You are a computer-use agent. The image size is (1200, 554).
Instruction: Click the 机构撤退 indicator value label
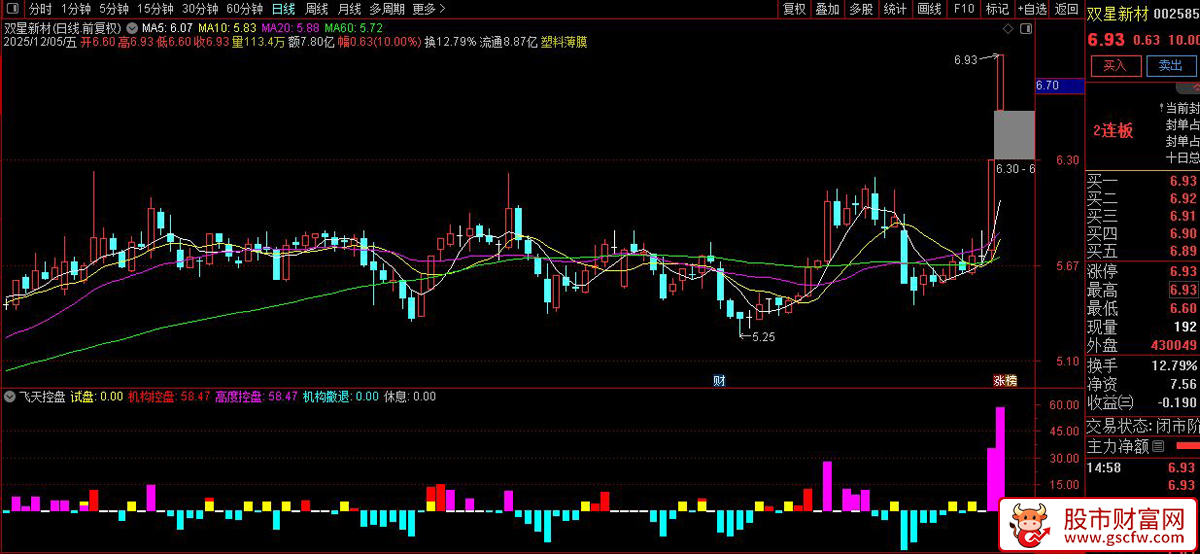(x=340, y=396)
